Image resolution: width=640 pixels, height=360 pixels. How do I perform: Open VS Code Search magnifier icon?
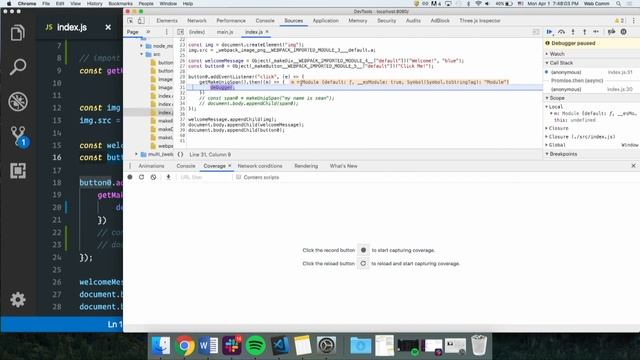(x=18, y=67)
